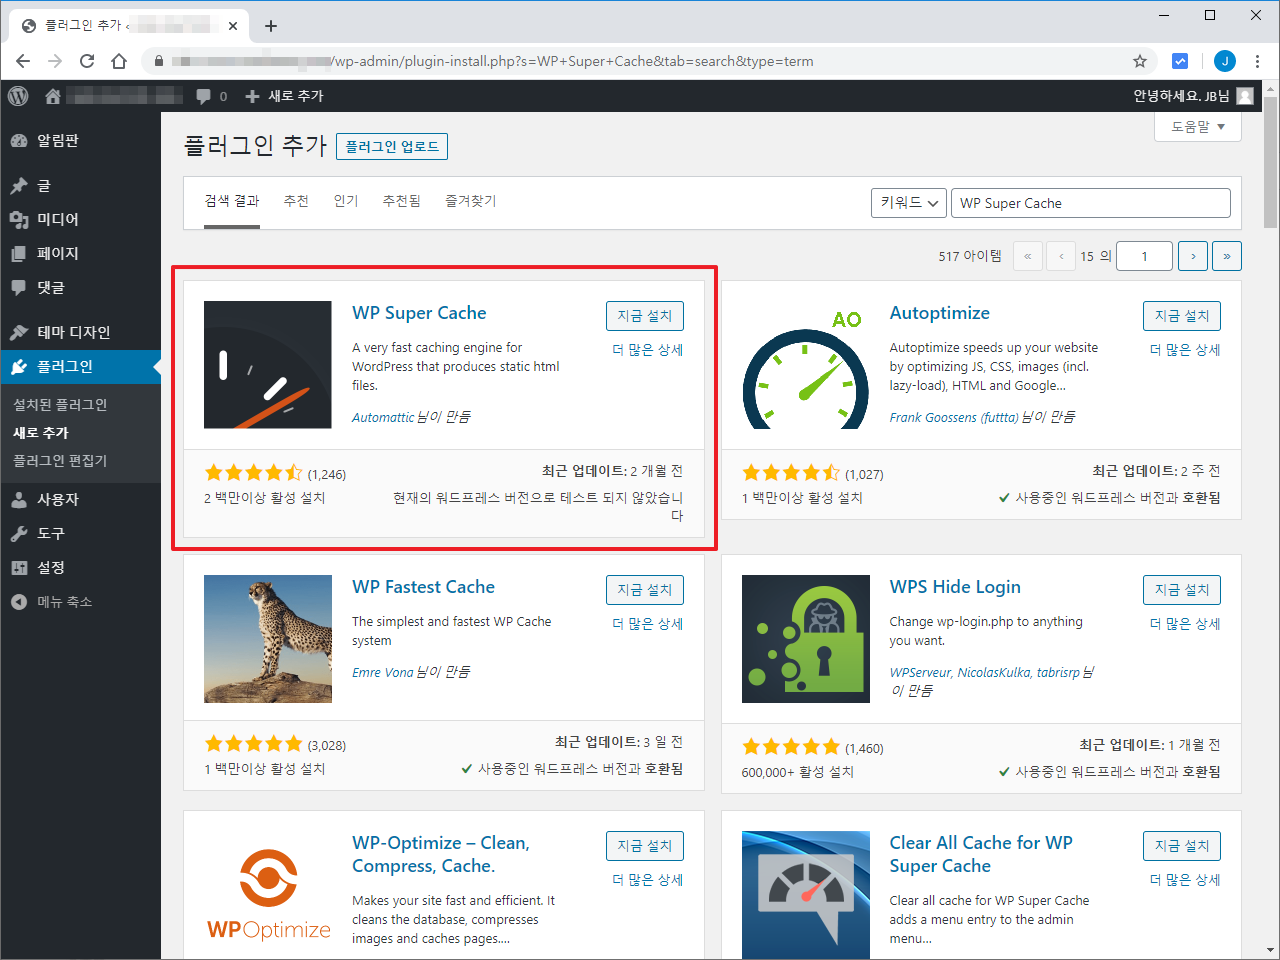This screenshot has width=1280, height=960.
Task: Go to next results page arrow
Action: tap(1193, 257)
